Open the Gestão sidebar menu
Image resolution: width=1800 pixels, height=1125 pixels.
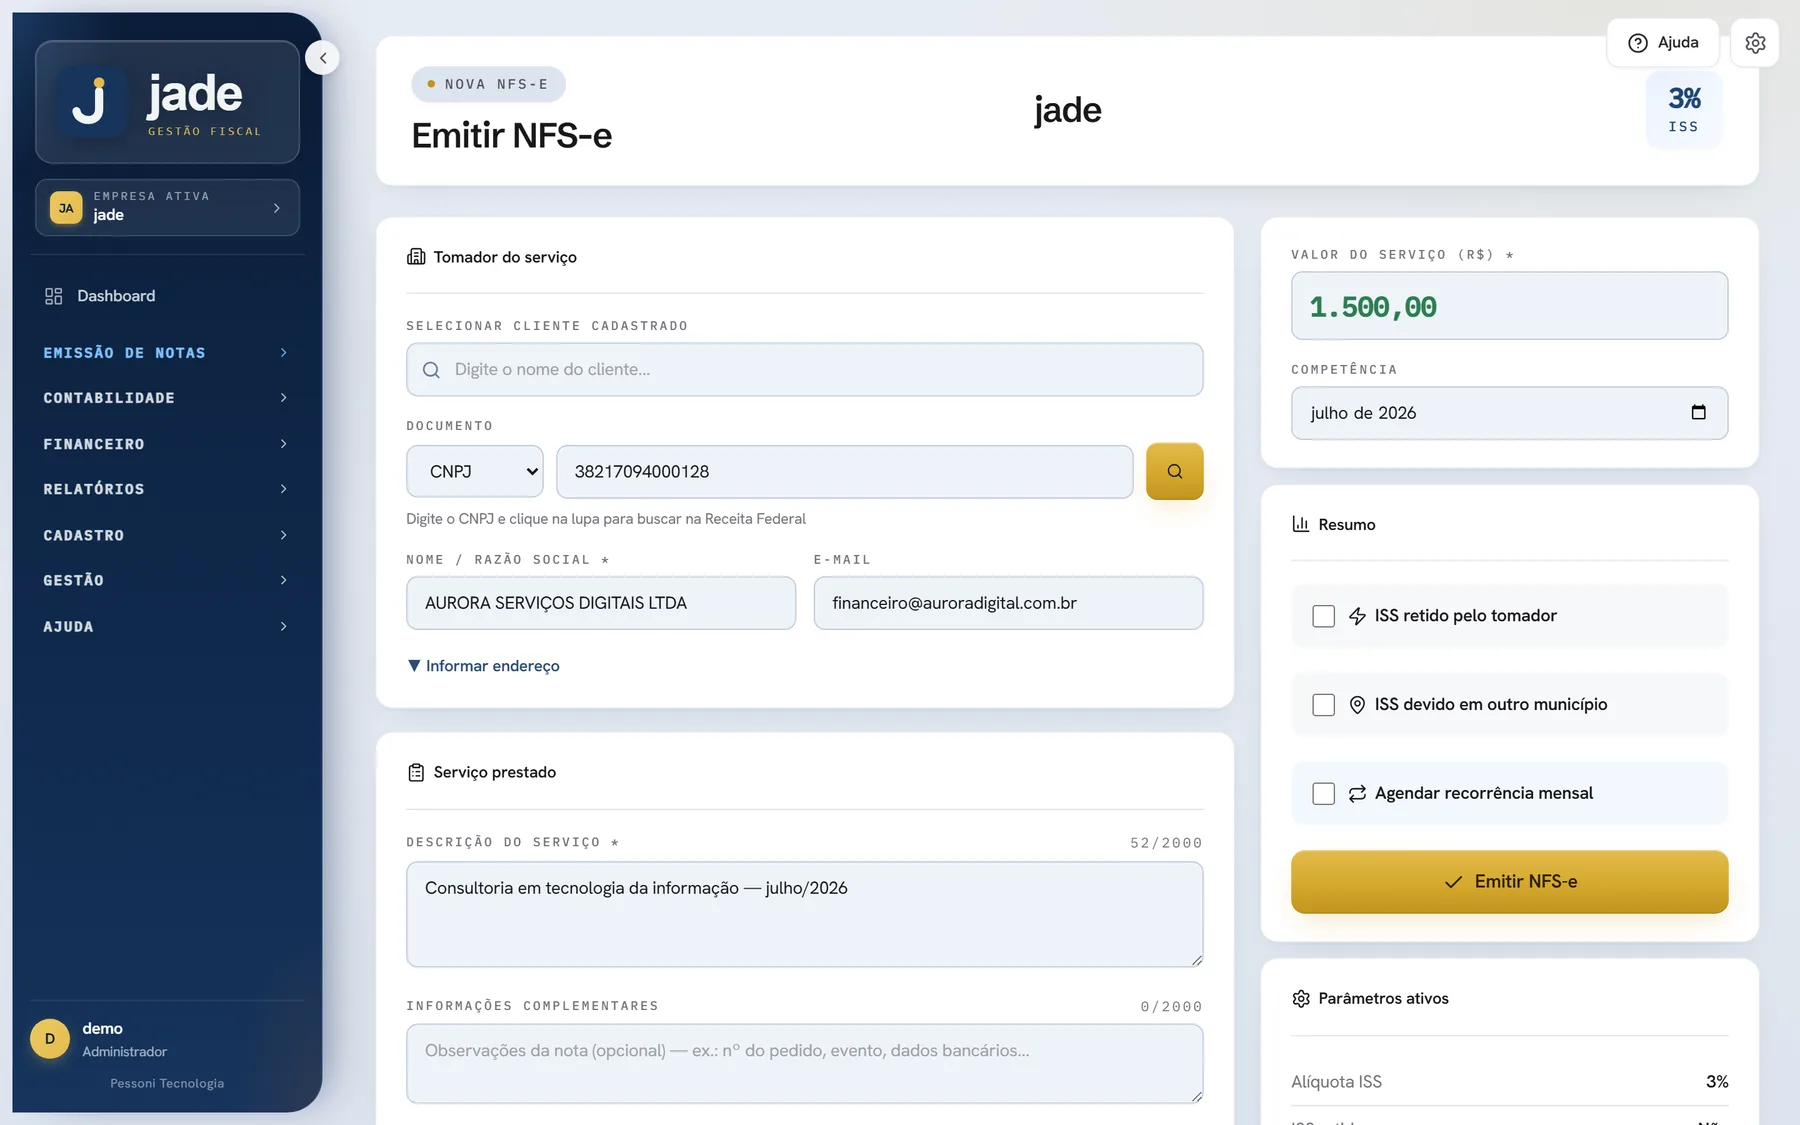pos(166,580)
